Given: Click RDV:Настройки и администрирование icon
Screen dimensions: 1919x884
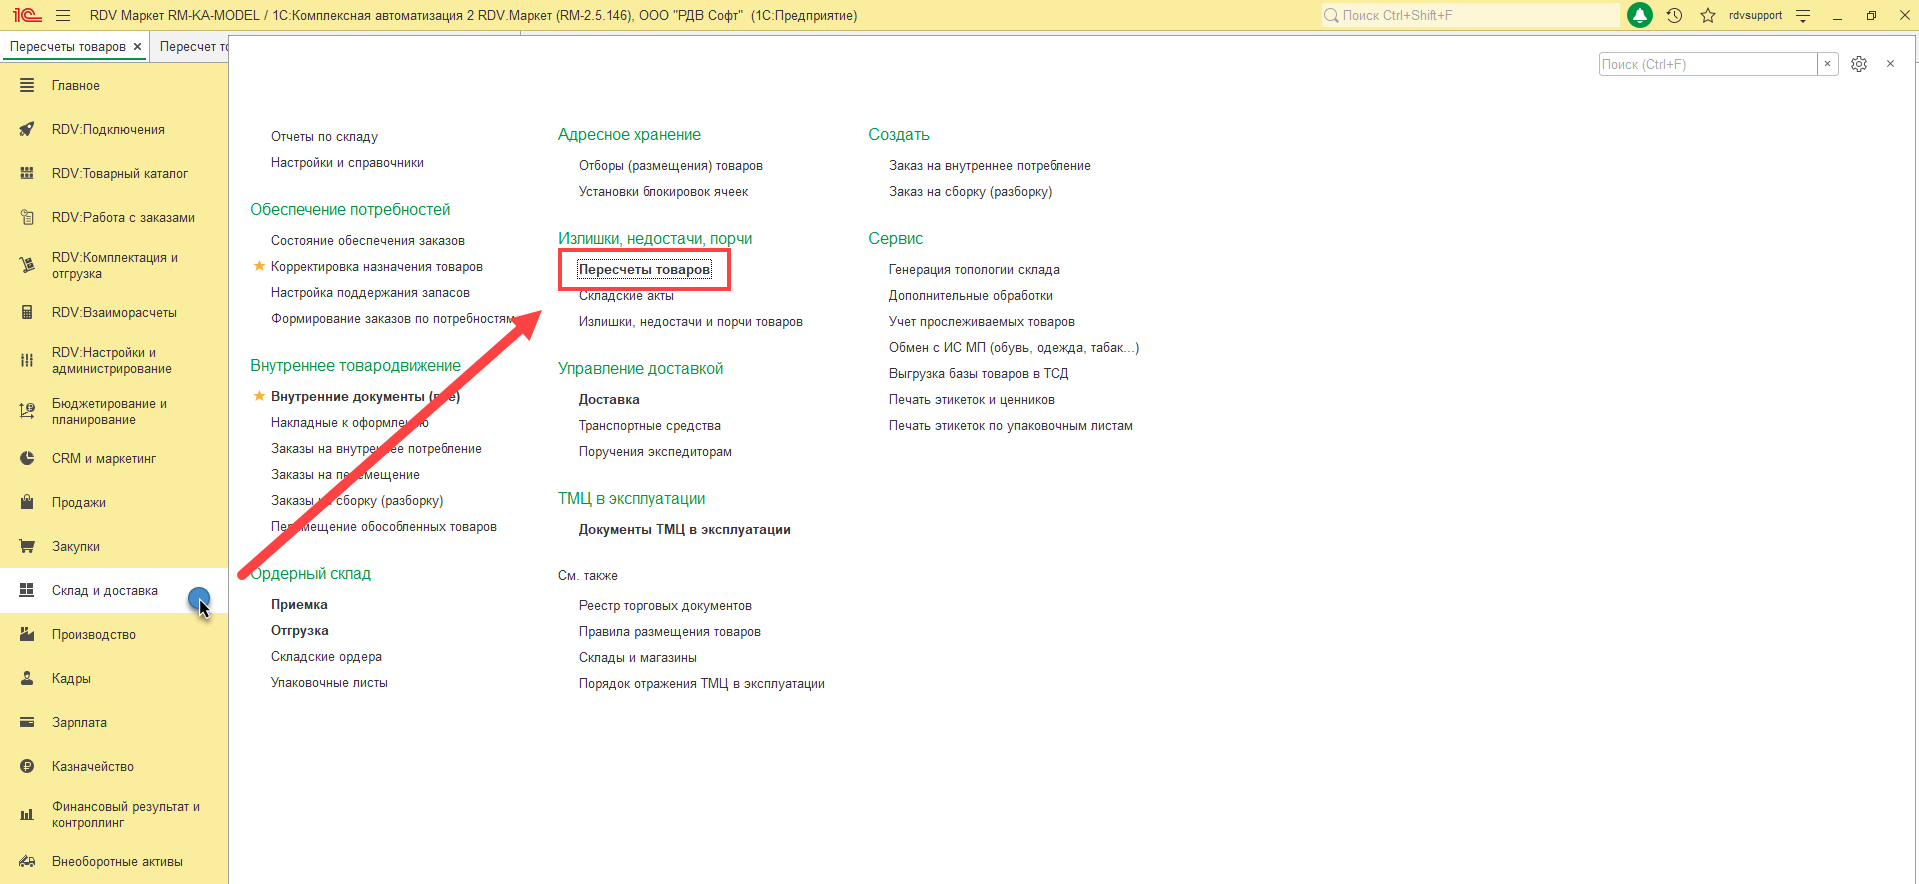Looking at the screenshot, I should click(27, 361).
